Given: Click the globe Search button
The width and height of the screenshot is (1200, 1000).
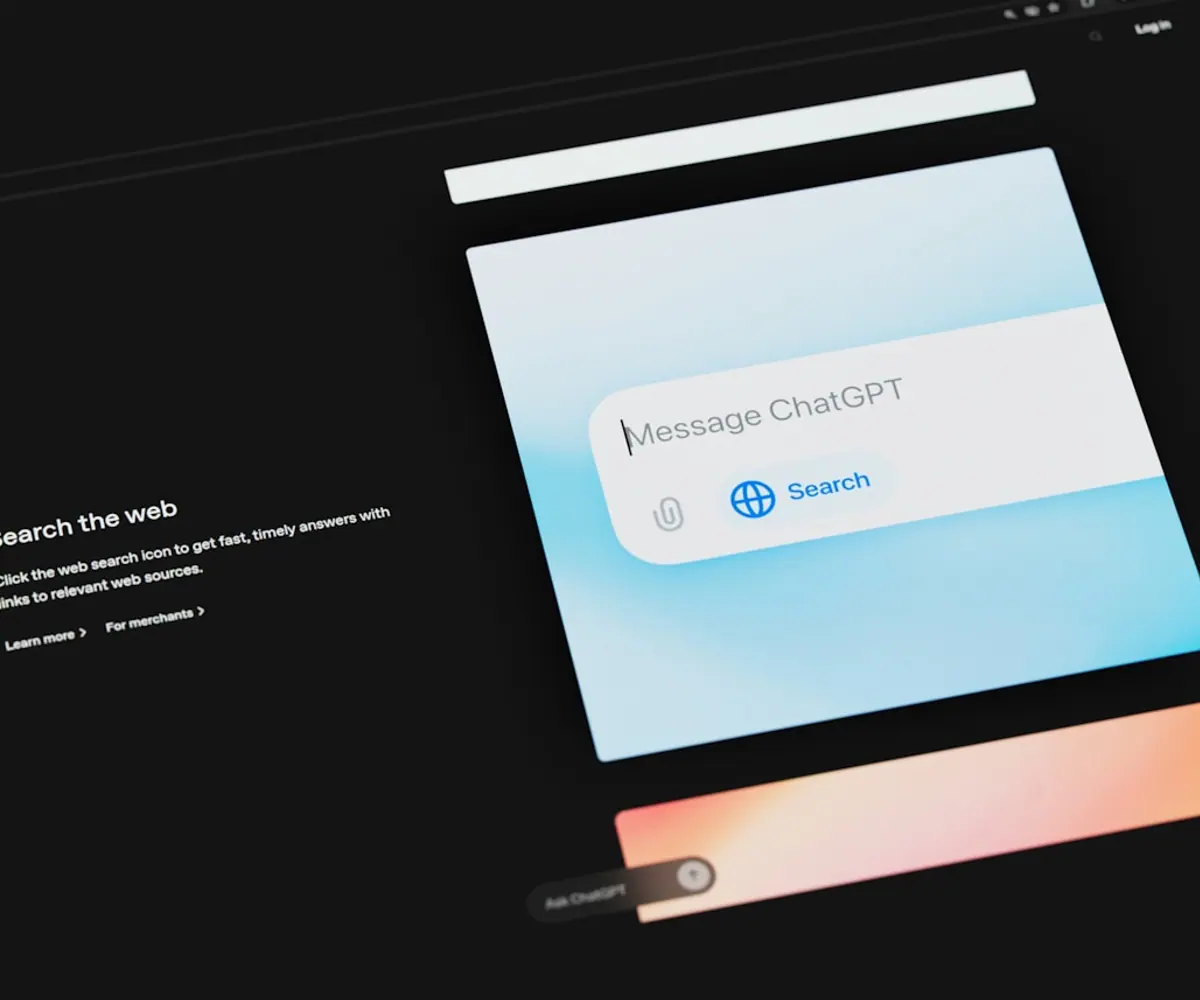Looking at the screenshot, I should click(806, 492).
